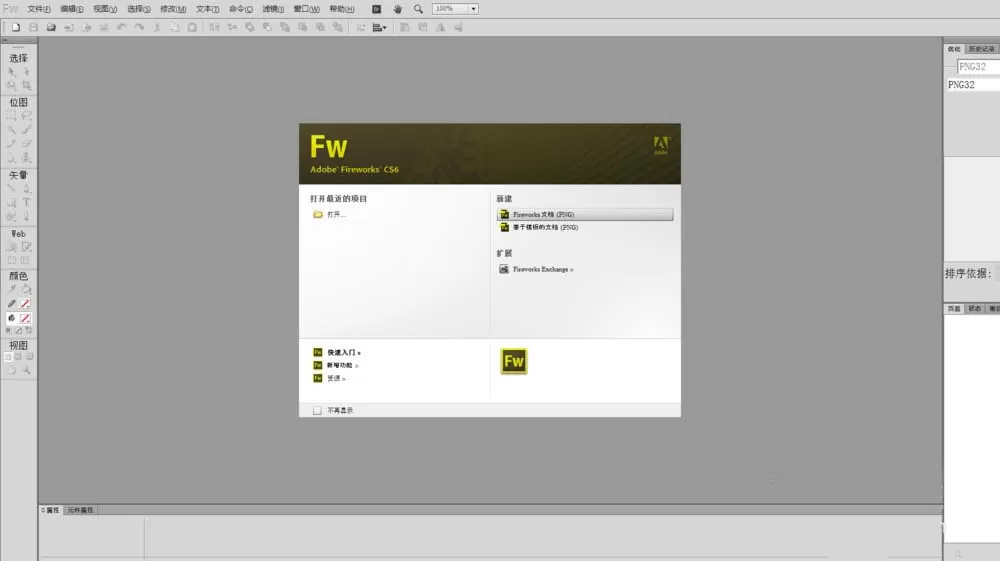Select the Zoom magnifier in the top bar
This screenshot has height=561, width=1000.
[418, 9]
